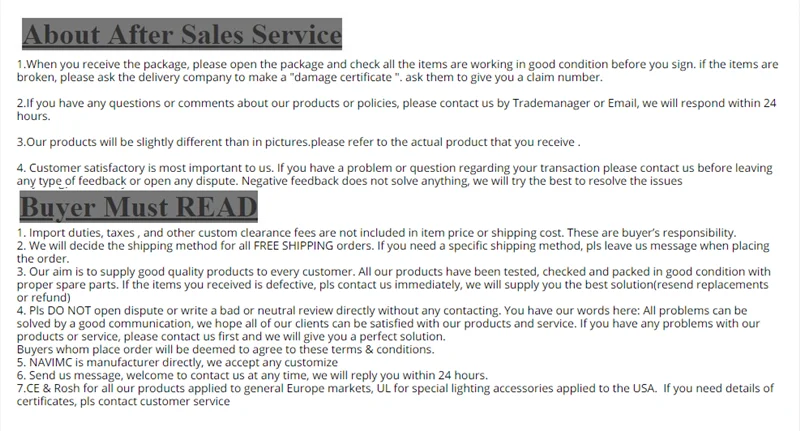Click the Import duties, taxes line

coord(377,233)
